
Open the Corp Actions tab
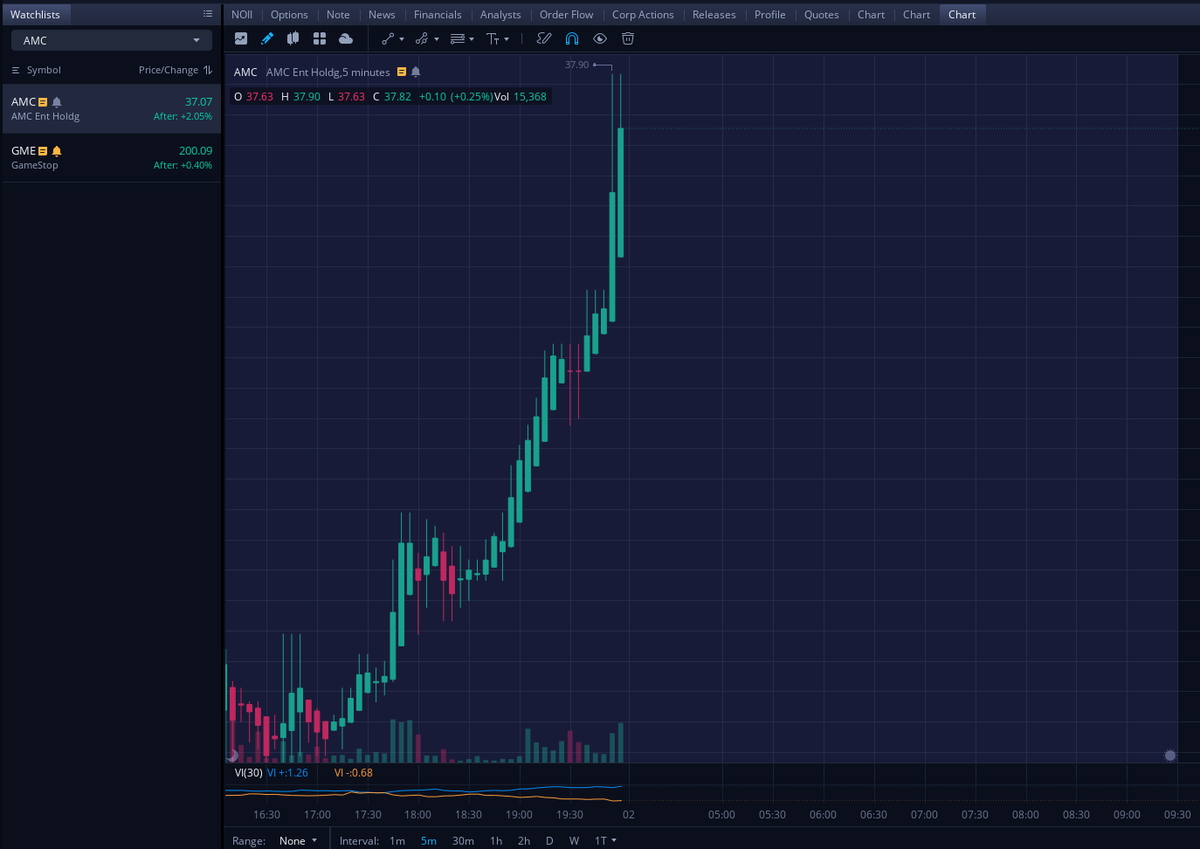tap(643, 15)
